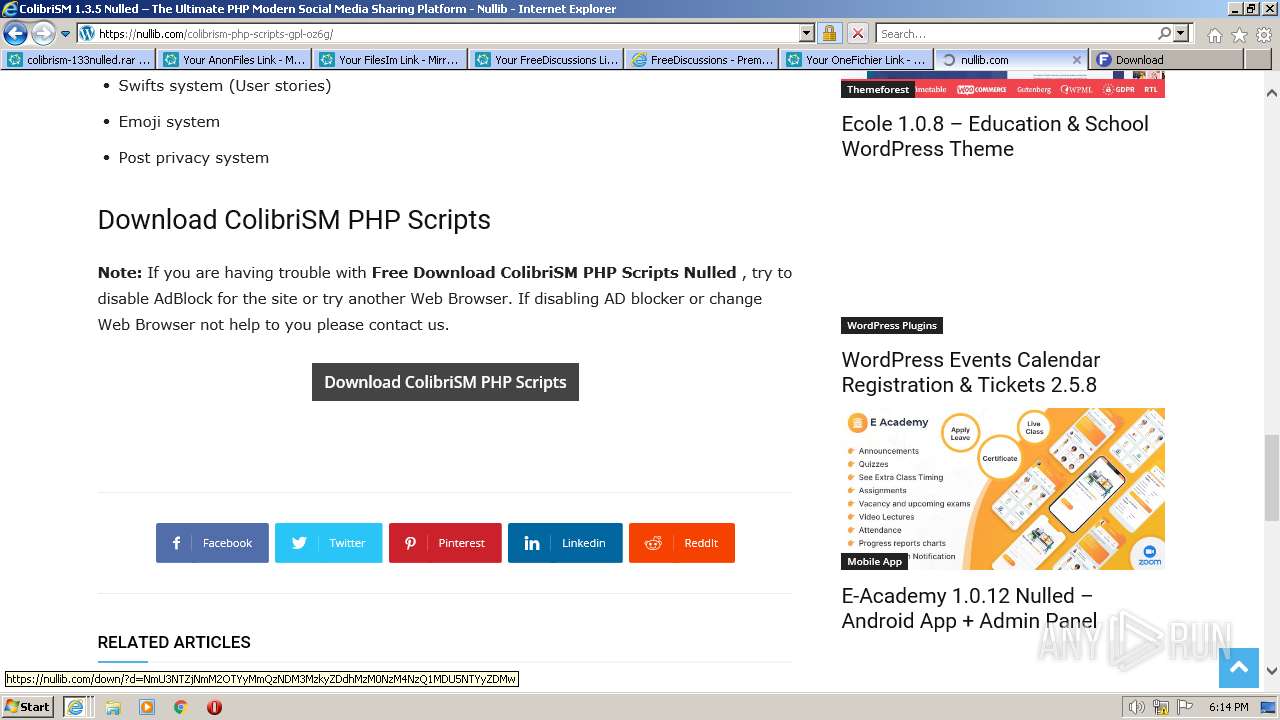1280x720 pixels.
Task: Click the WordPress Plugins category tag
Action: (892, 325)
